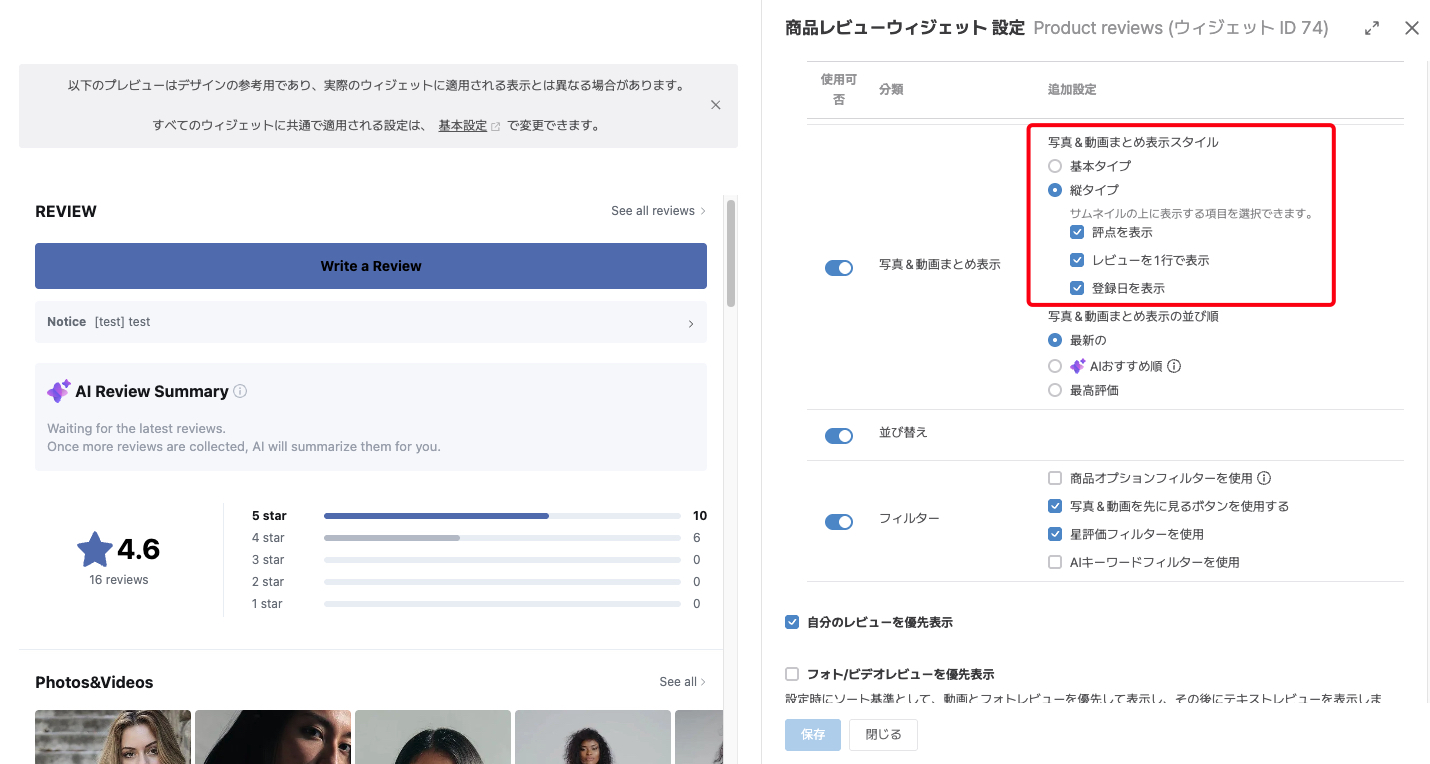Image resolution: width=1430 pixels, height=764 pixels.
Task: Open See all in Photos&Videos
Action: [682, 682]
